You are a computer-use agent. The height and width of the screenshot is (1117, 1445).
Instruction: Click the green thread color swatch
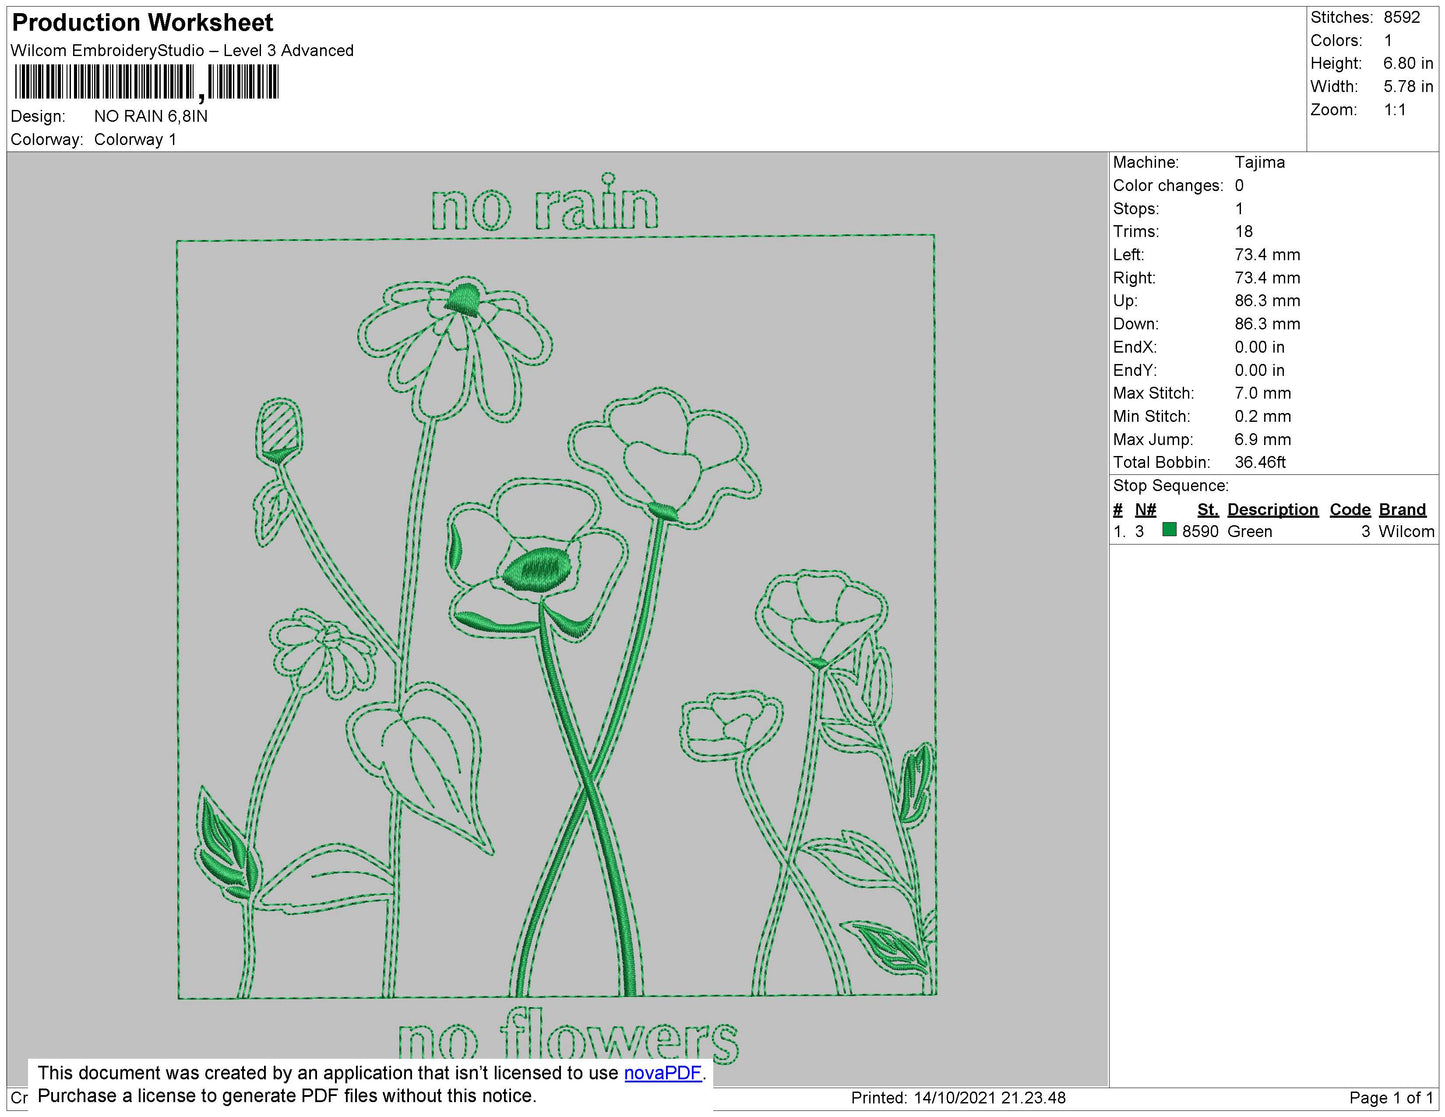tap(1169, 530)
